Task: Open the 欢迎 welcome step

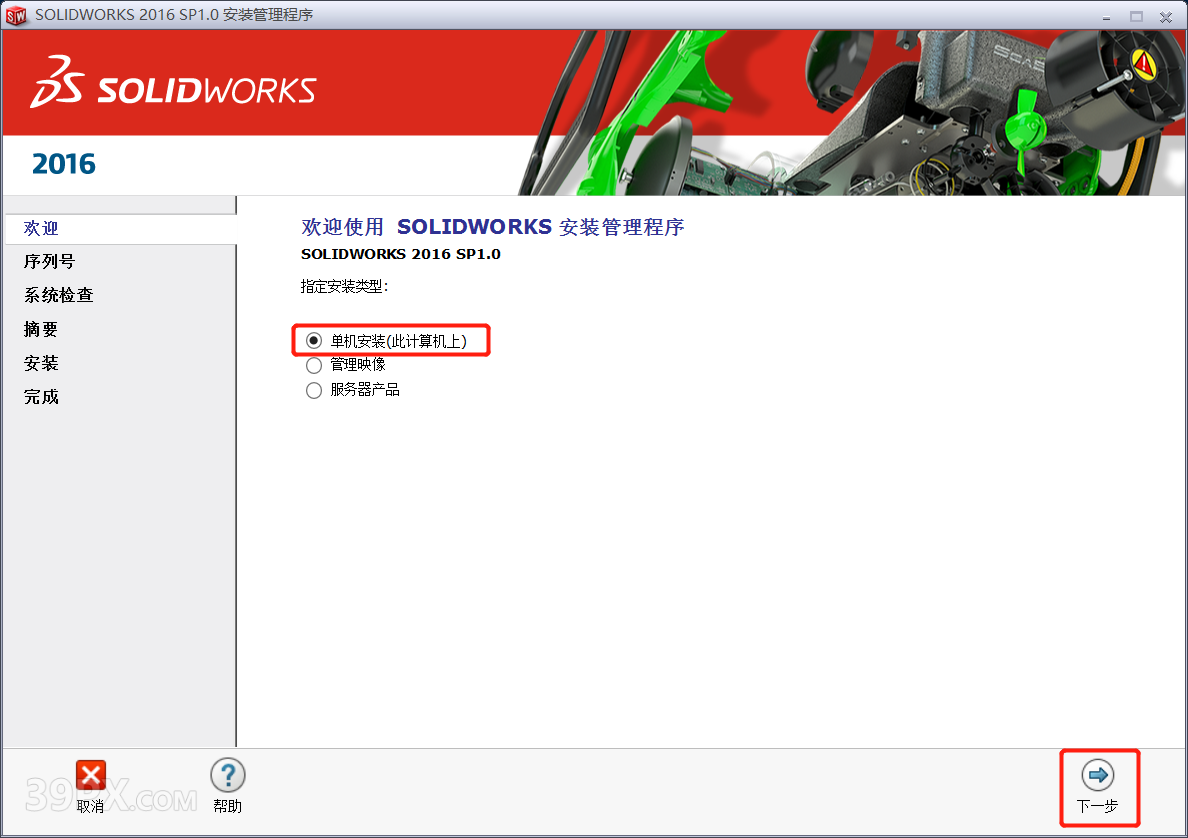Action: (40, 228)
